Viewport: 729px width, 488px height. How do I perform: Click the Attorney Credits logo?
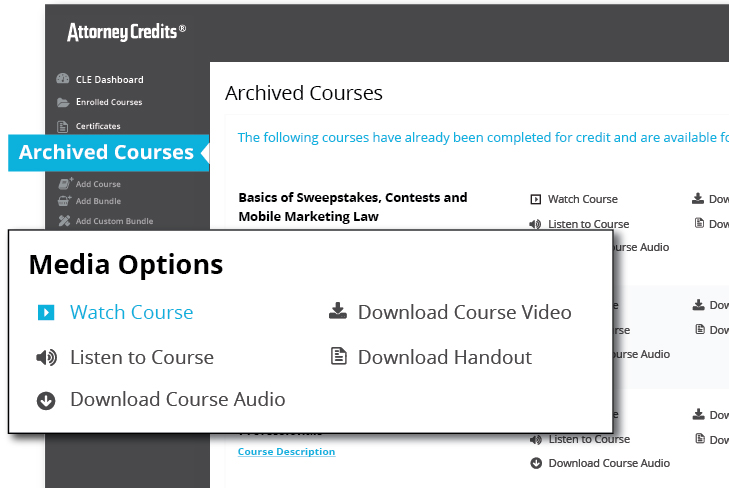pyautogui.click(x=126, y=32)
